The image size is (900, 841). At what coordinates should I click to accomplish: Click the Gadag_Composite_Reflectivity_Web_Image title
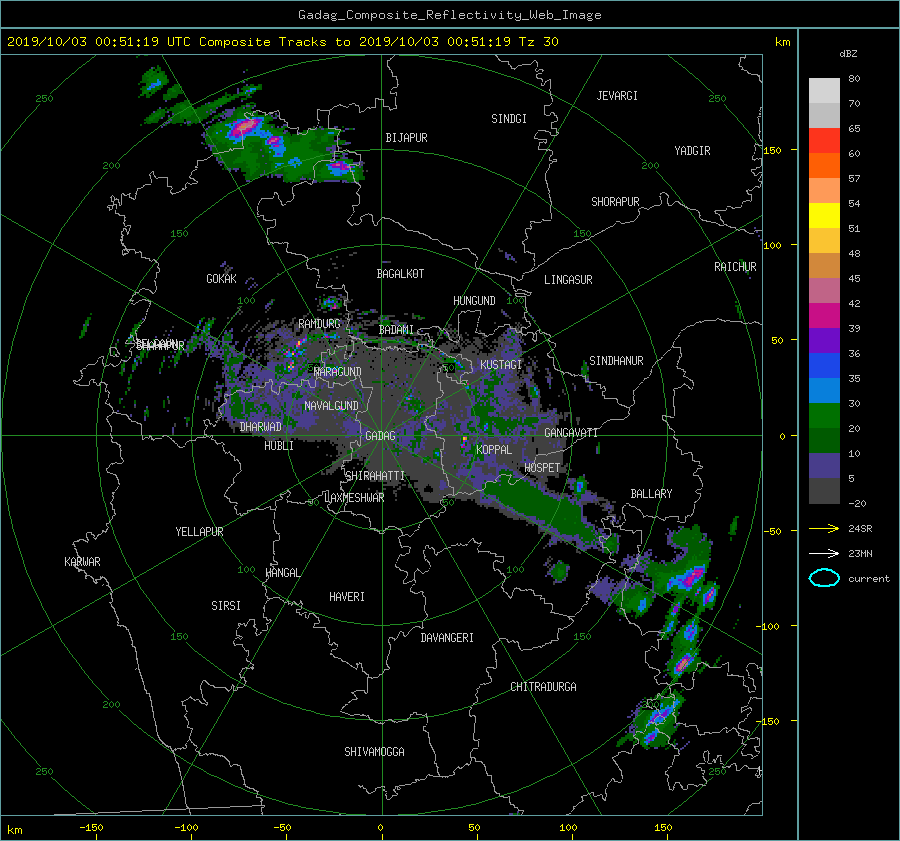449,15
